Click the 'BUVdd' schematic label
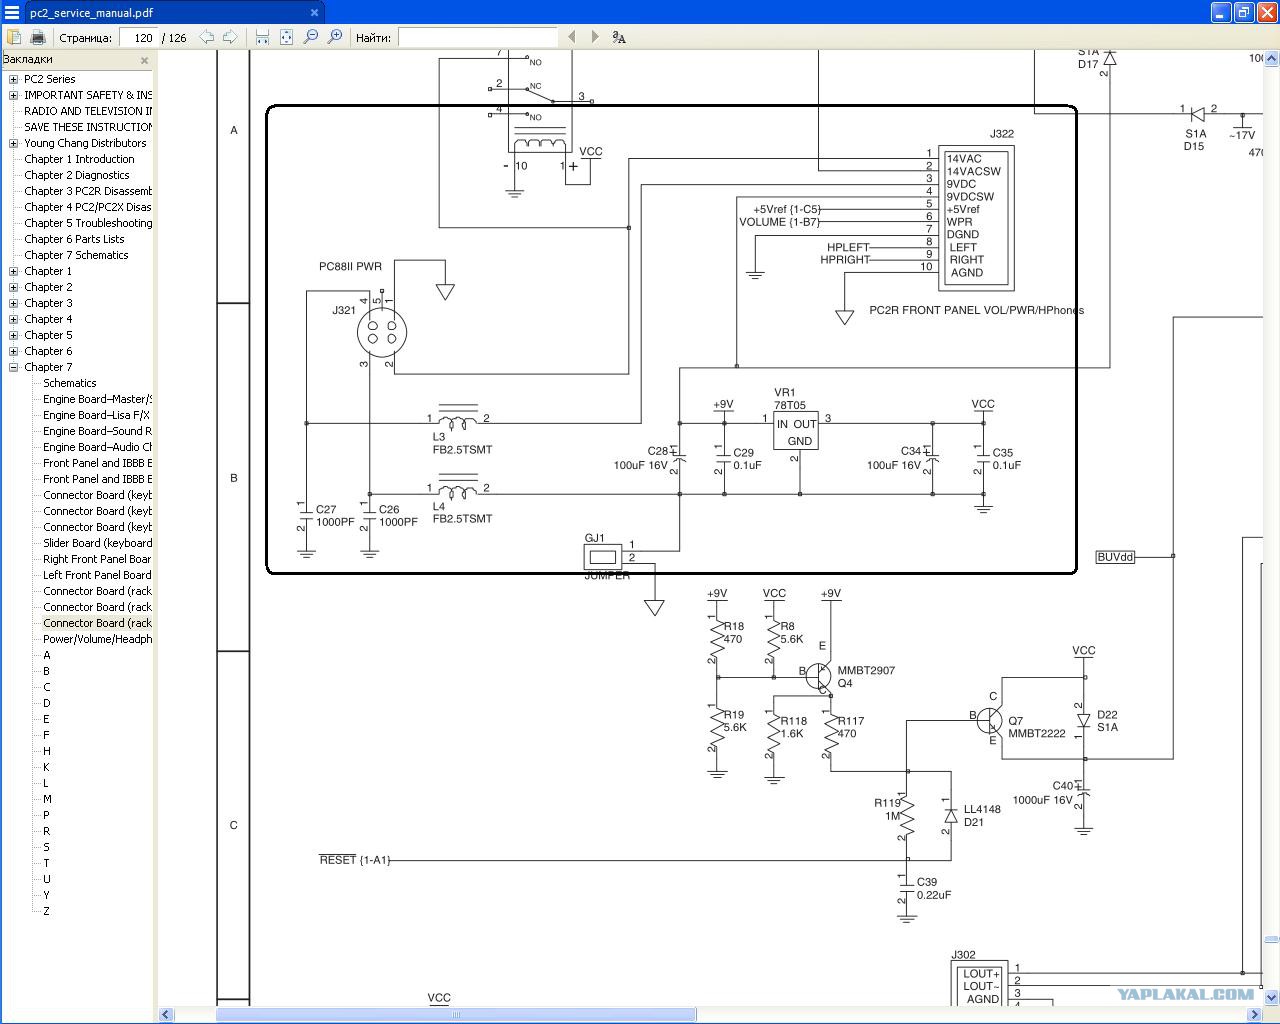The height and width of the screenshot is (1024, 1280). tap(1116, 557)
